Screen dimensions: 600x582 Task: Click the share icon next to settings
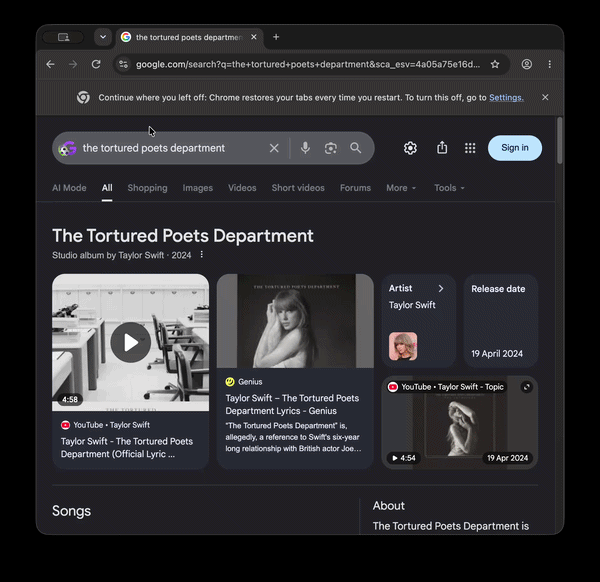(442, 148)
